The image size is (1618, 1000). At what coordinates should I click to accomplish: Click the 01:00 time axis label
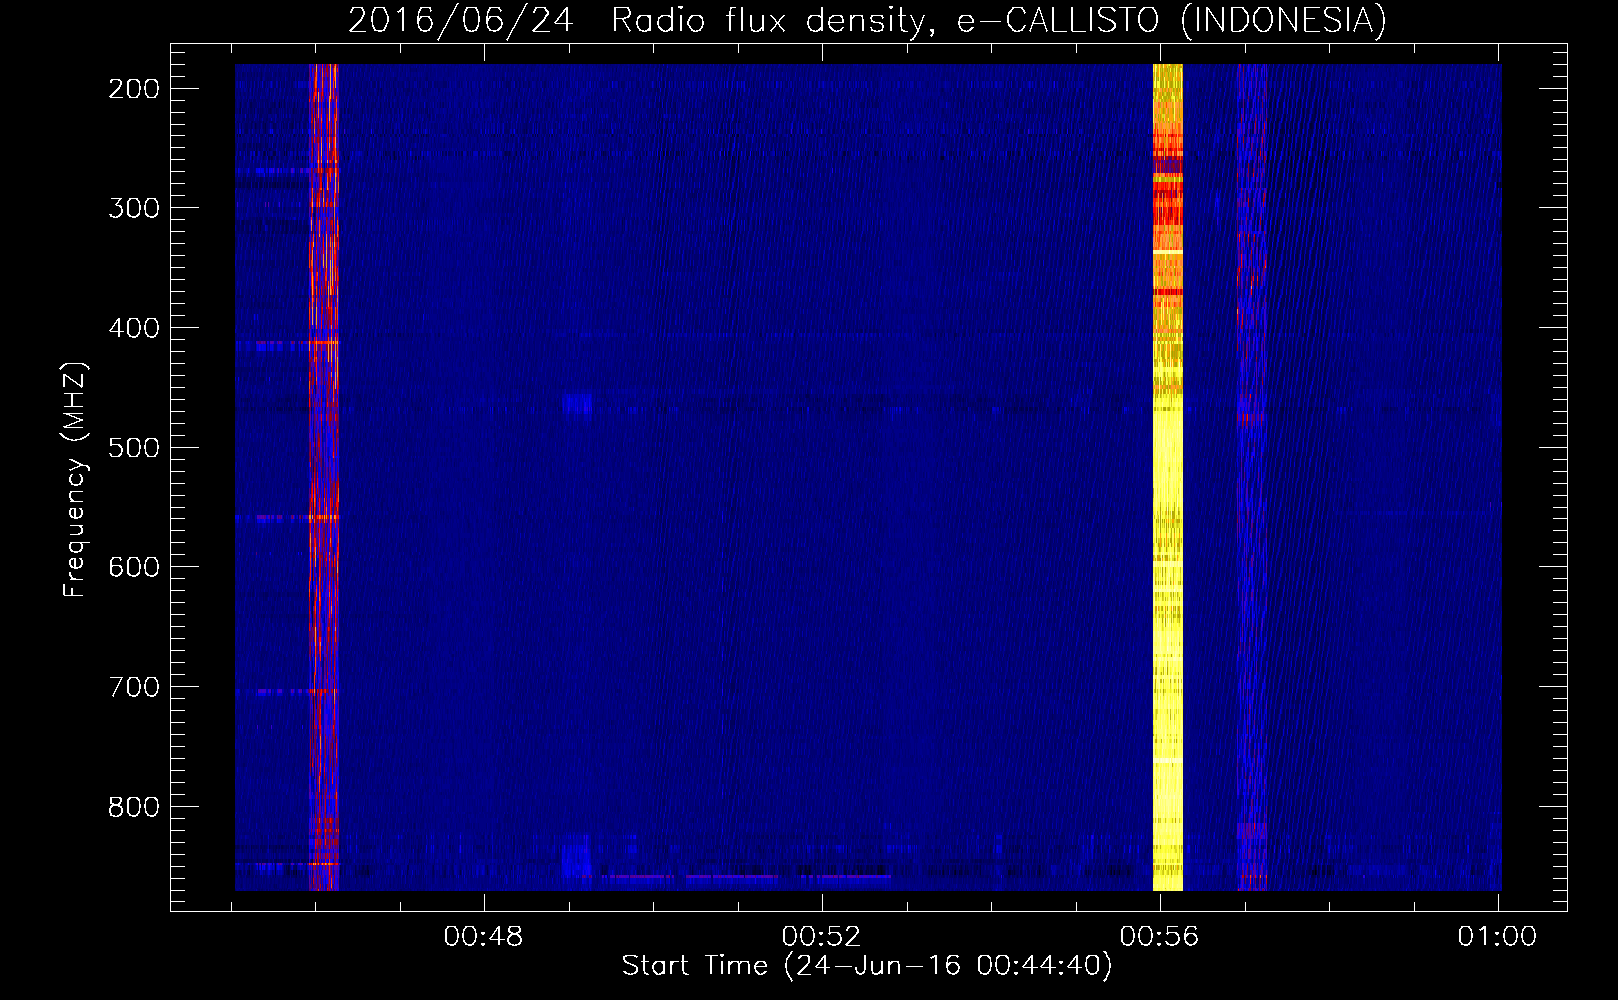click(x=1497, y=937)
